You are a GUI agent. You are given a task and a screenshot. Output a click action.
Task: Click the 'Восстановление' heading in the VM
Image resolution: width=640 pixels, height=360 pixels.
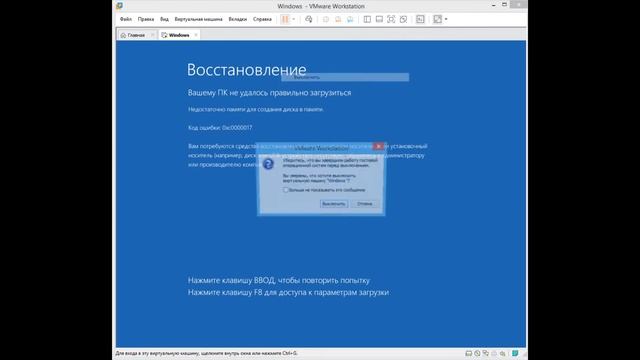247,70
